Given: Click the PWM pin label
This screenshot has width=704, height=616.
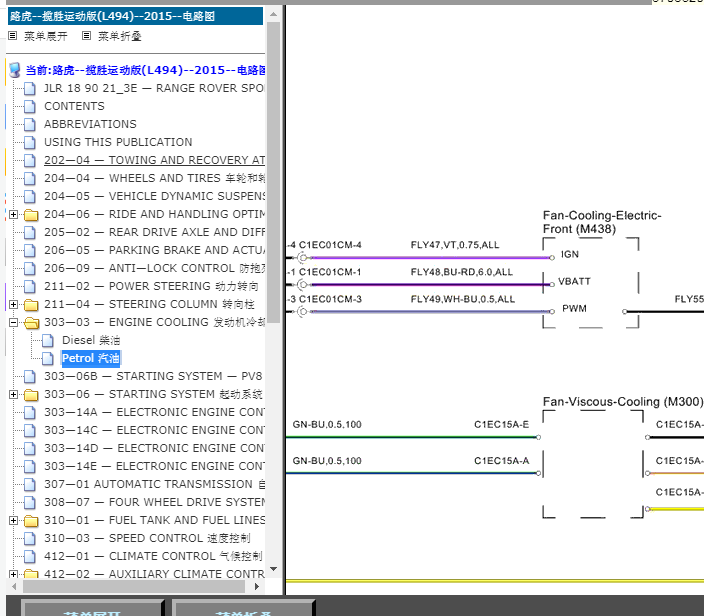Looking at the screenshot, I should click(574, 308).
